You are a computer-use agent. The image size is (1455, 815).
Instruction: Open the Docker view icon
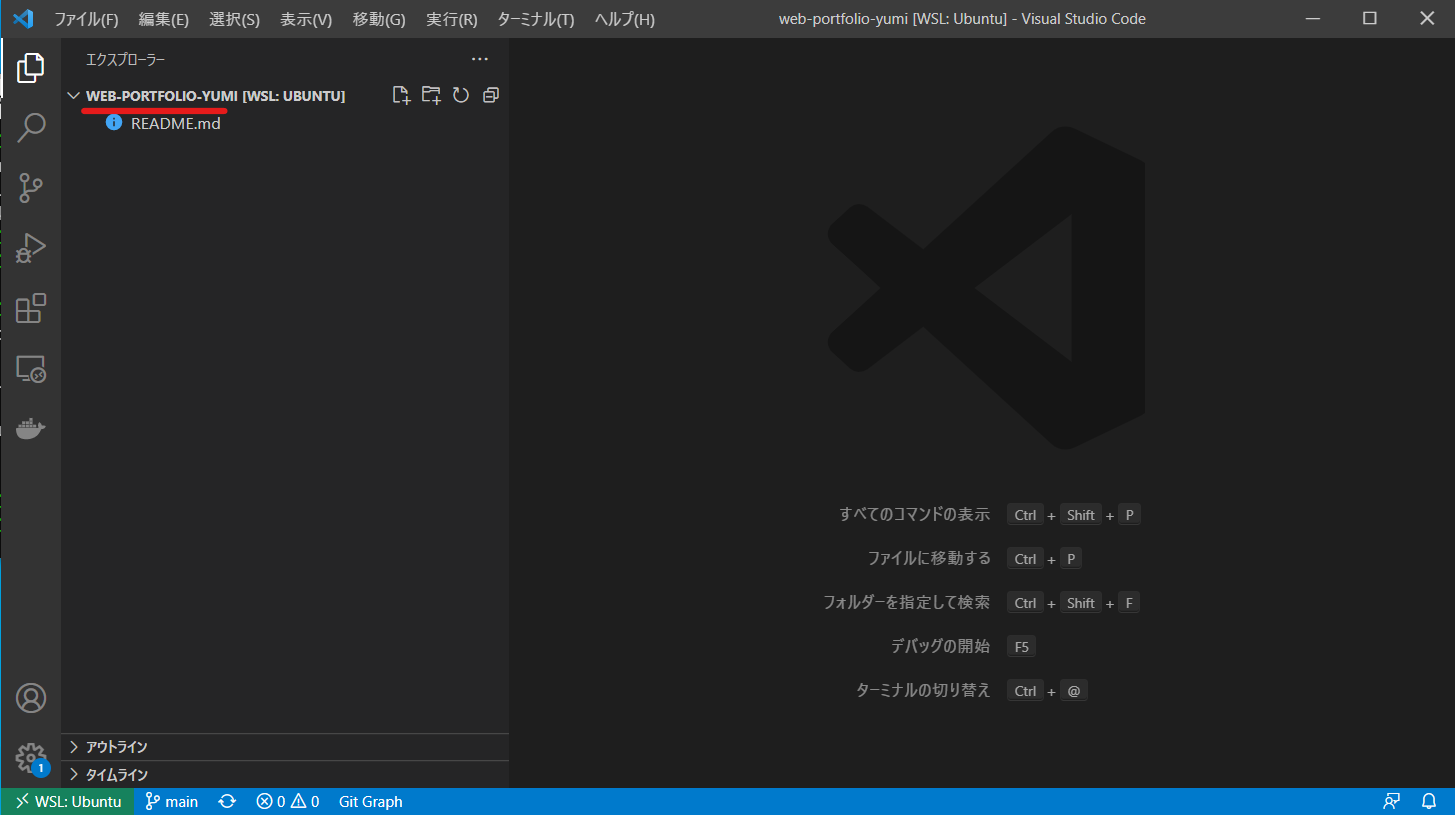coord(31,429)
